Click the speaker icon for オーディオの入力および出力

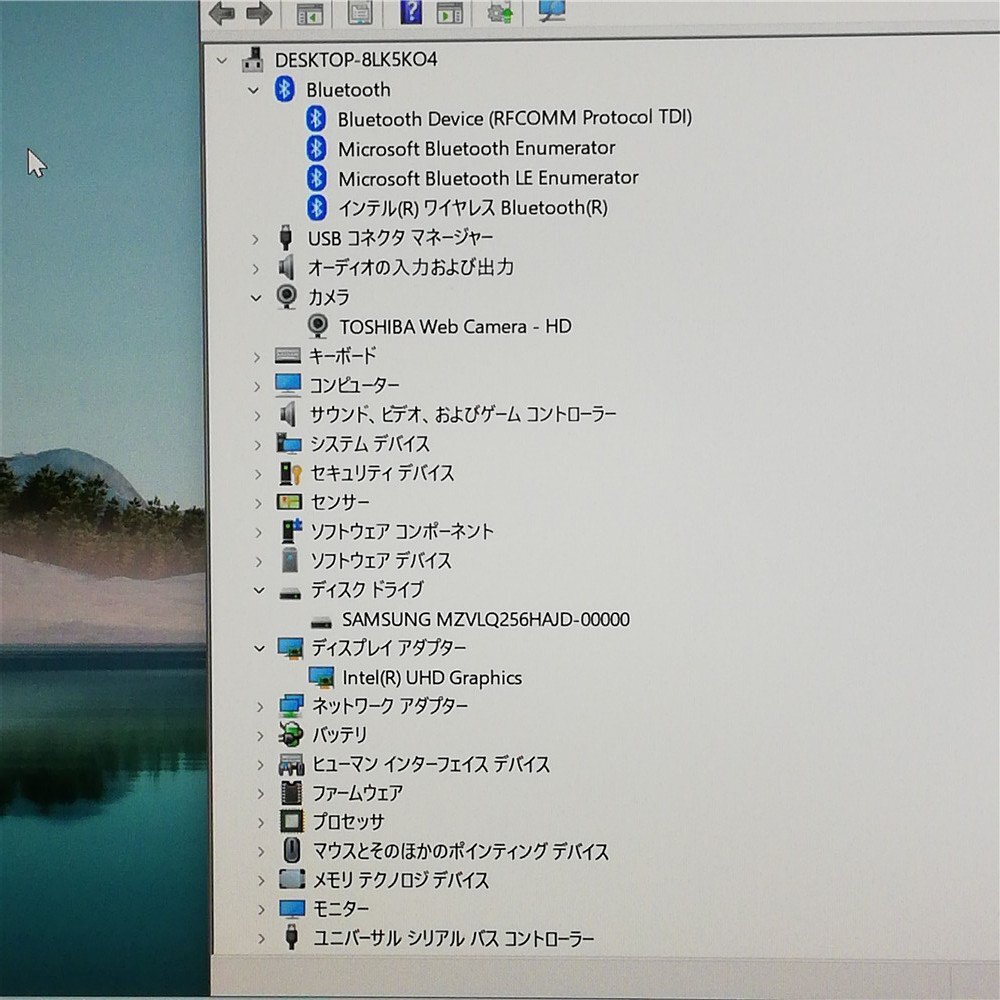[286, 267]
